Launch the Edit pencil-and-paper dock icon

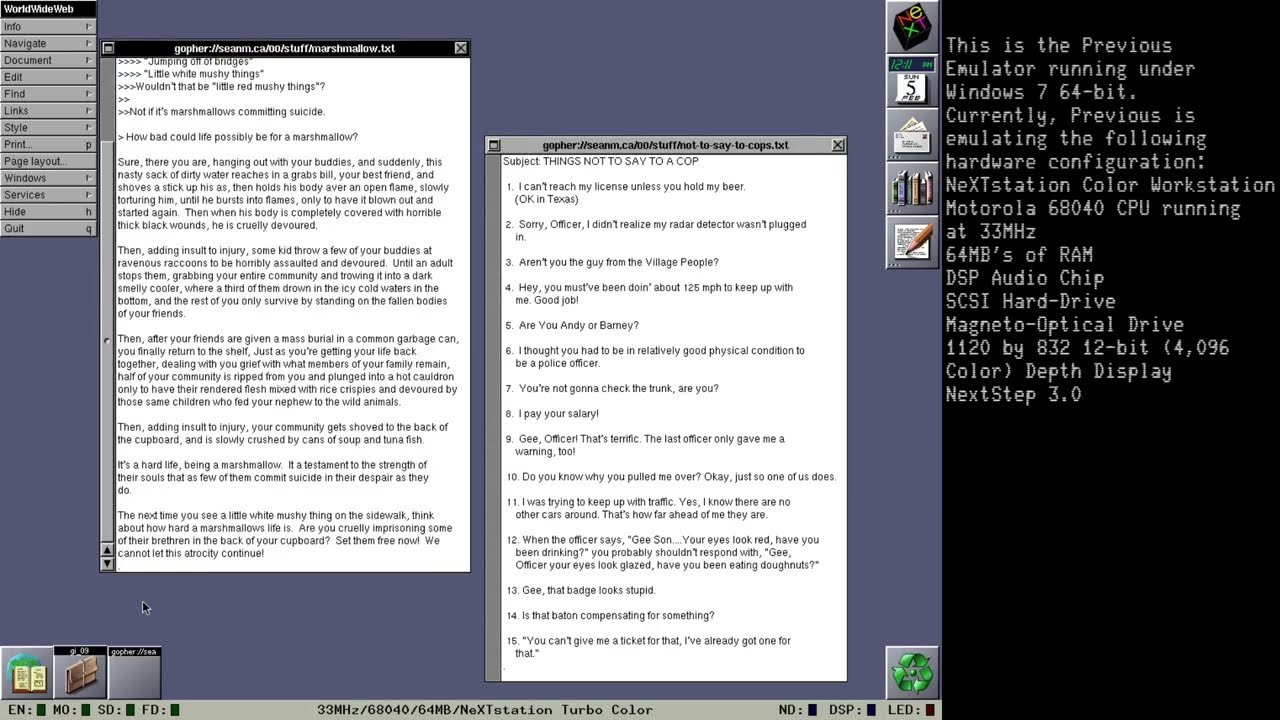click(x=912, y=243)
